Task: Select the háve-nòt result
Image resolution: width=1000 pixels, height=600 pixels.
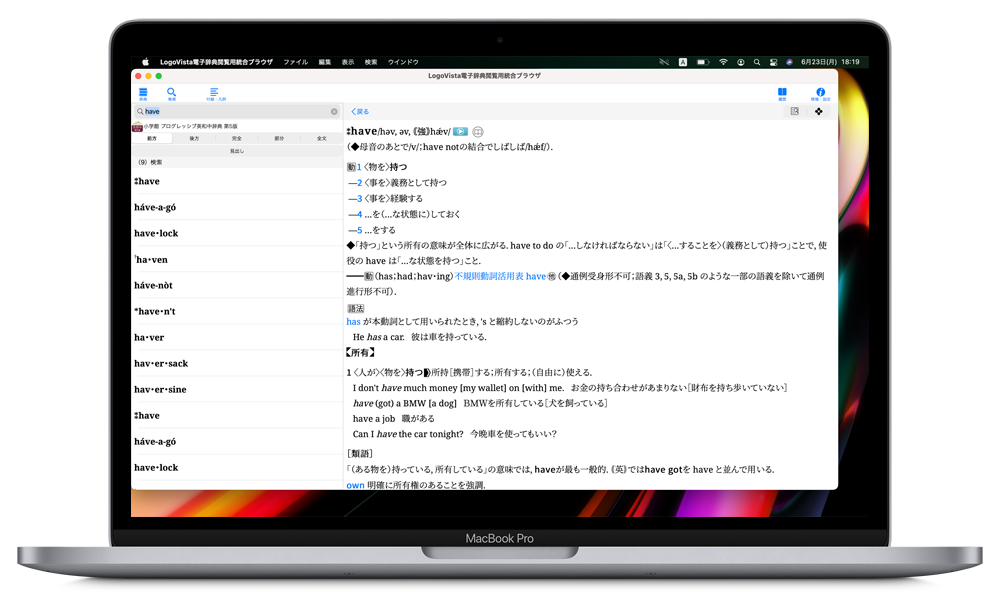Action: [x=237, y=286]
